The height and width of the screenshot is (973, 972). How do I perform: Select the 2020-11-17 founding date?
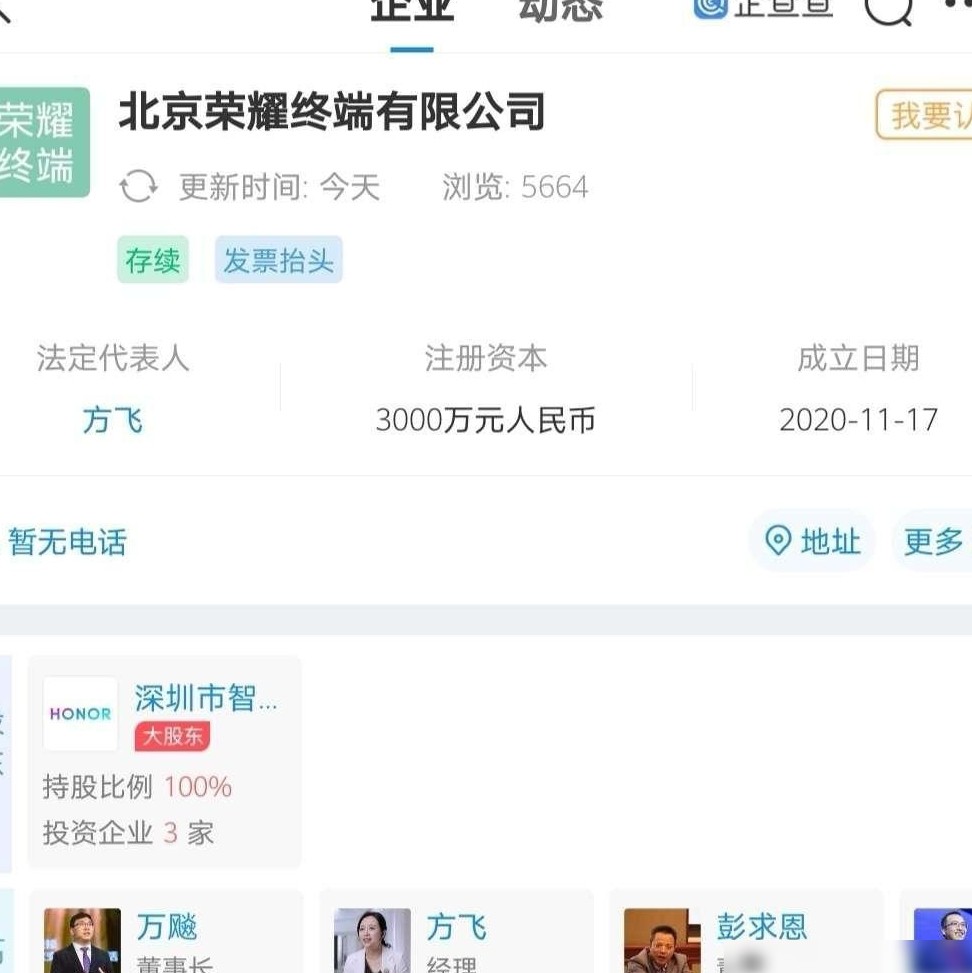pyautogui.click(x=858, y=420)
